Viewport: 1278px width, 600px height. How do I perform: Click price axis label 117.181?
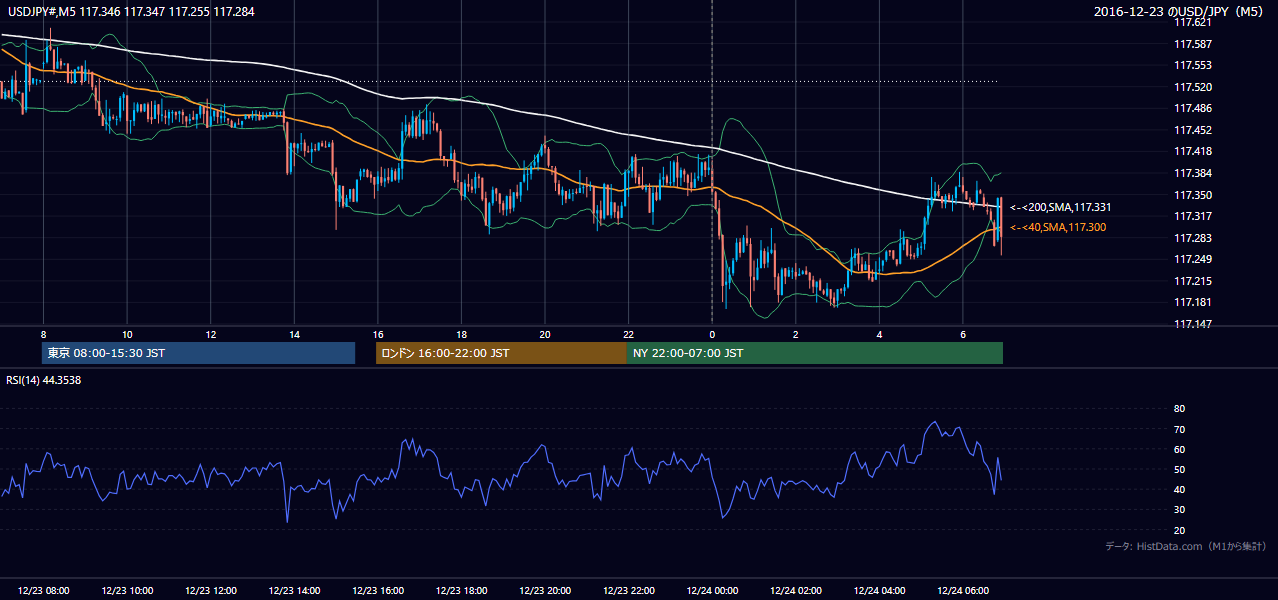click(x=1192, y=302)
